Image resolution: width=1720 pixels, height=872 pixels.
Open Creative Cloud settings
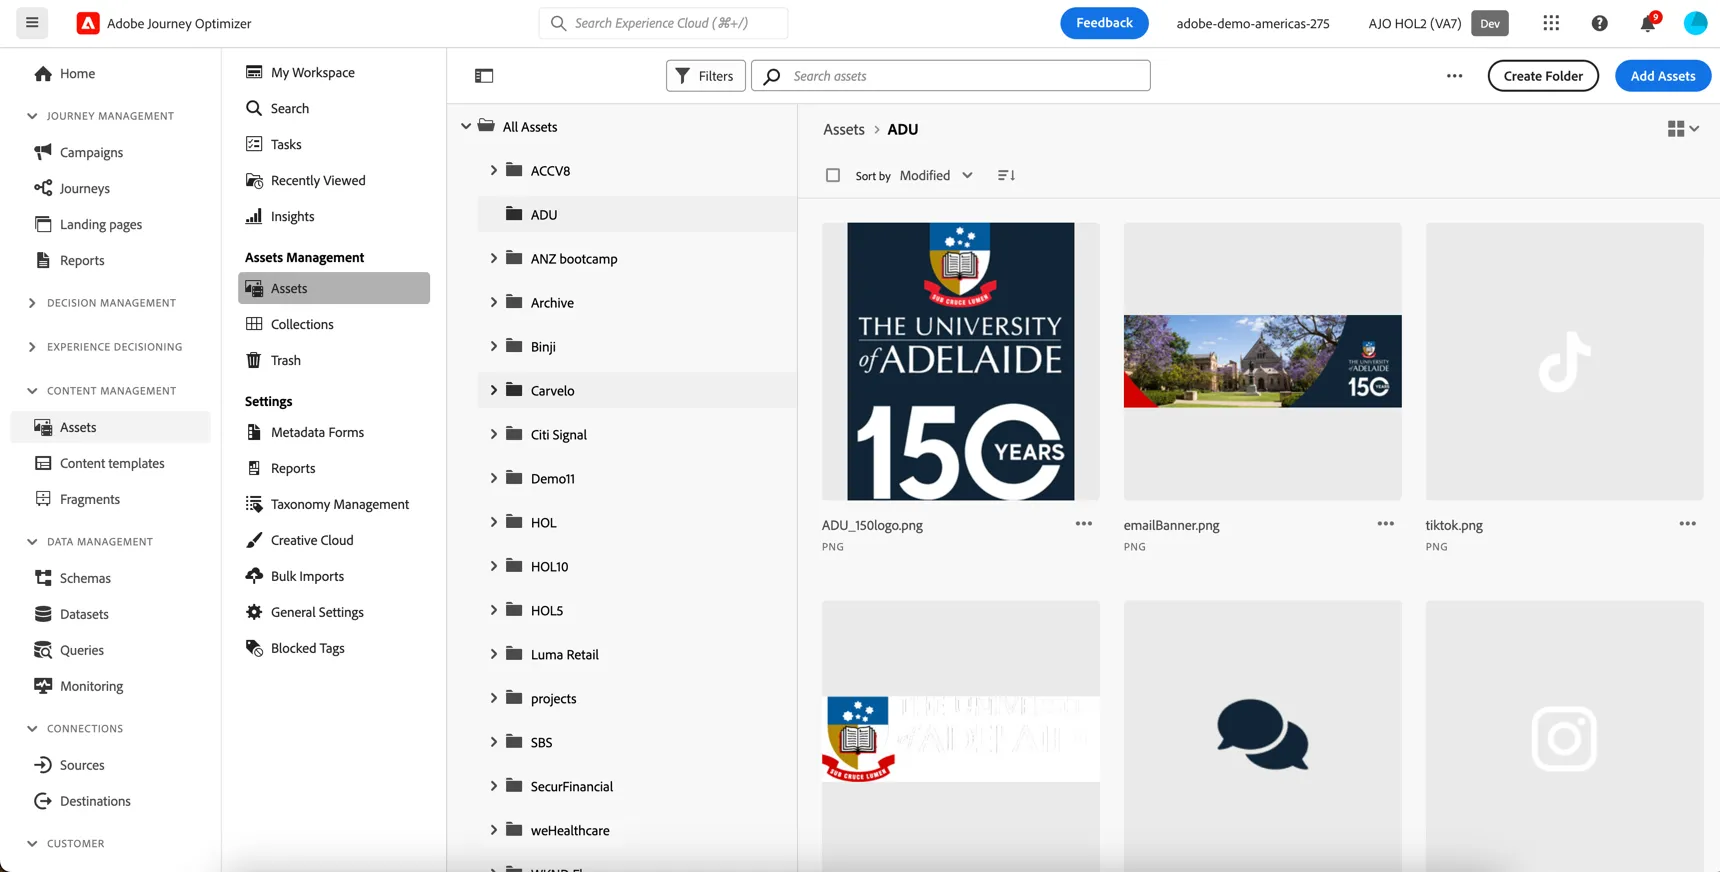coord(312,540)
